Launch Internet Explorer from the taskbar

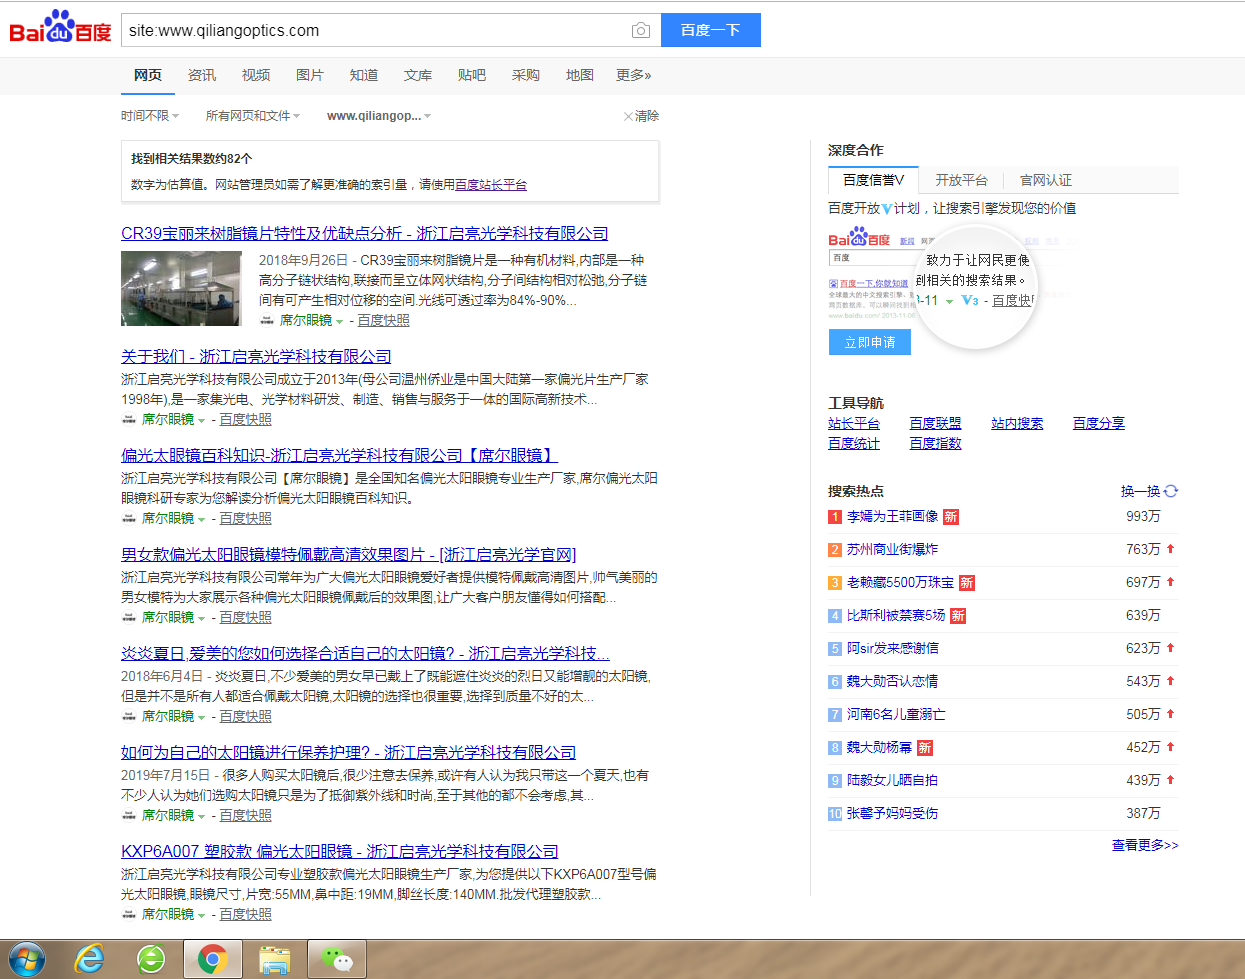point(90,960)
